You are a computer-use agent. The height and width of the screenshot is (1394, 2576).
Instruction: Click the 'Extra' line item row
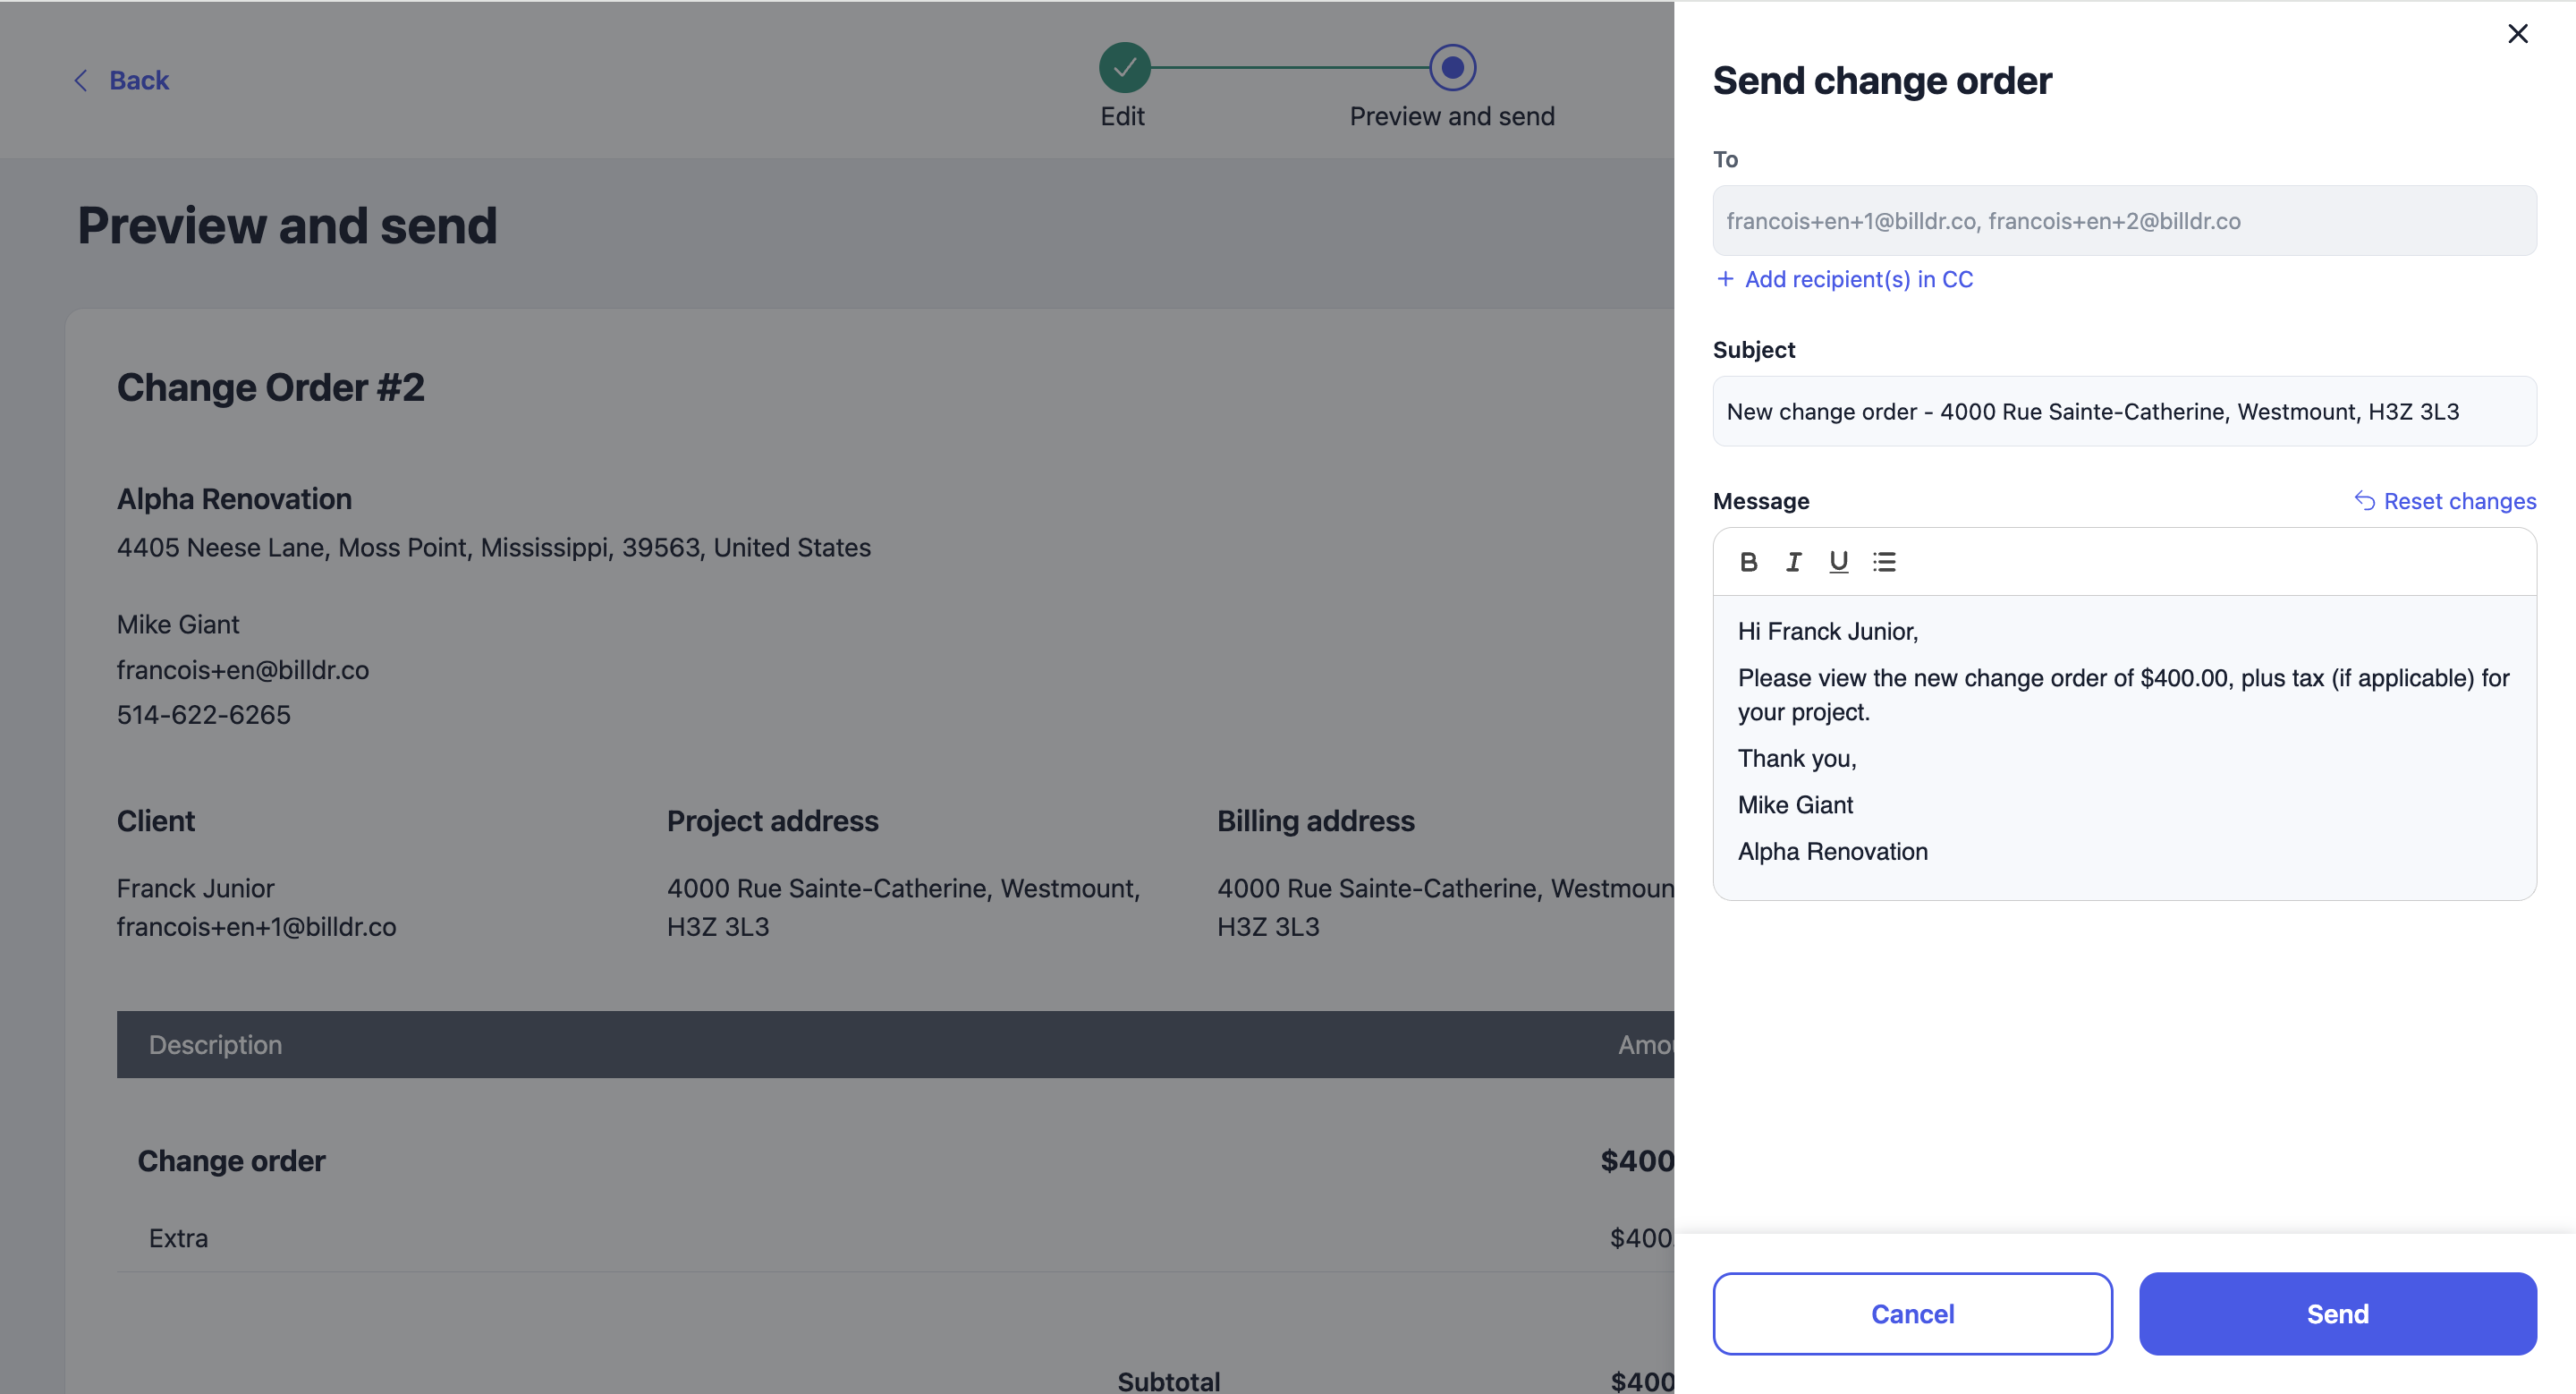(x=895, y=1238)
